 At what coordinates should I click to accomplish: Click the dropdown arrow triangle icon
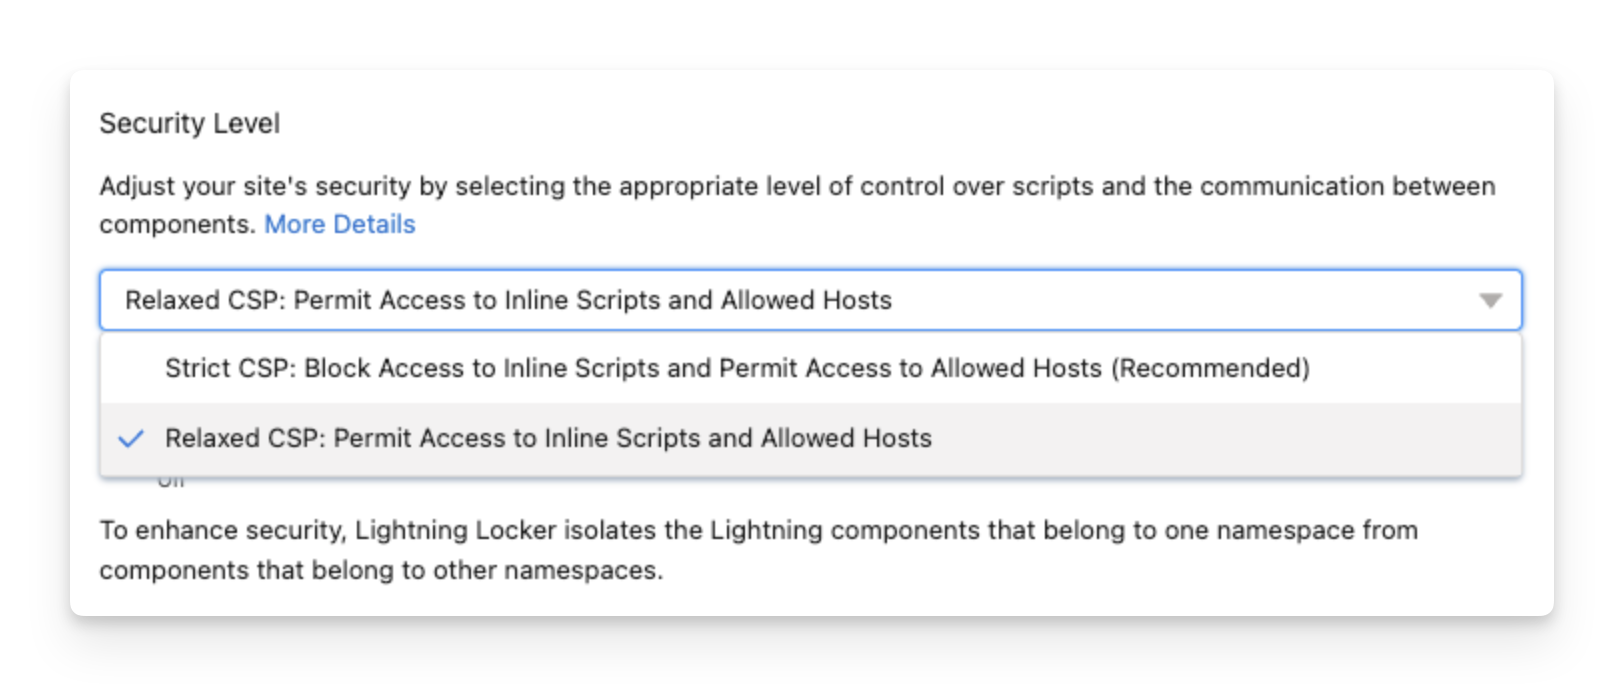1490,300
